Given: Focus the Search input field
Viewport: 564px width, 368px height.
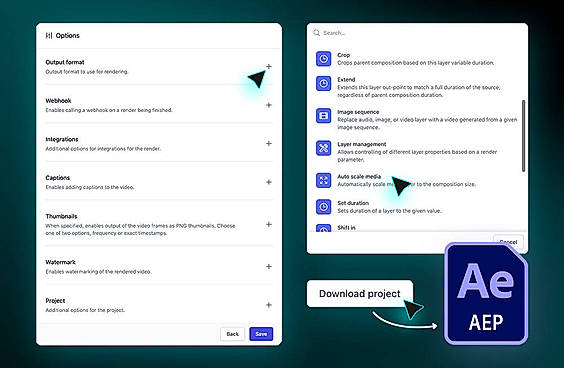Looking at the screenshot, I should 417,33.
